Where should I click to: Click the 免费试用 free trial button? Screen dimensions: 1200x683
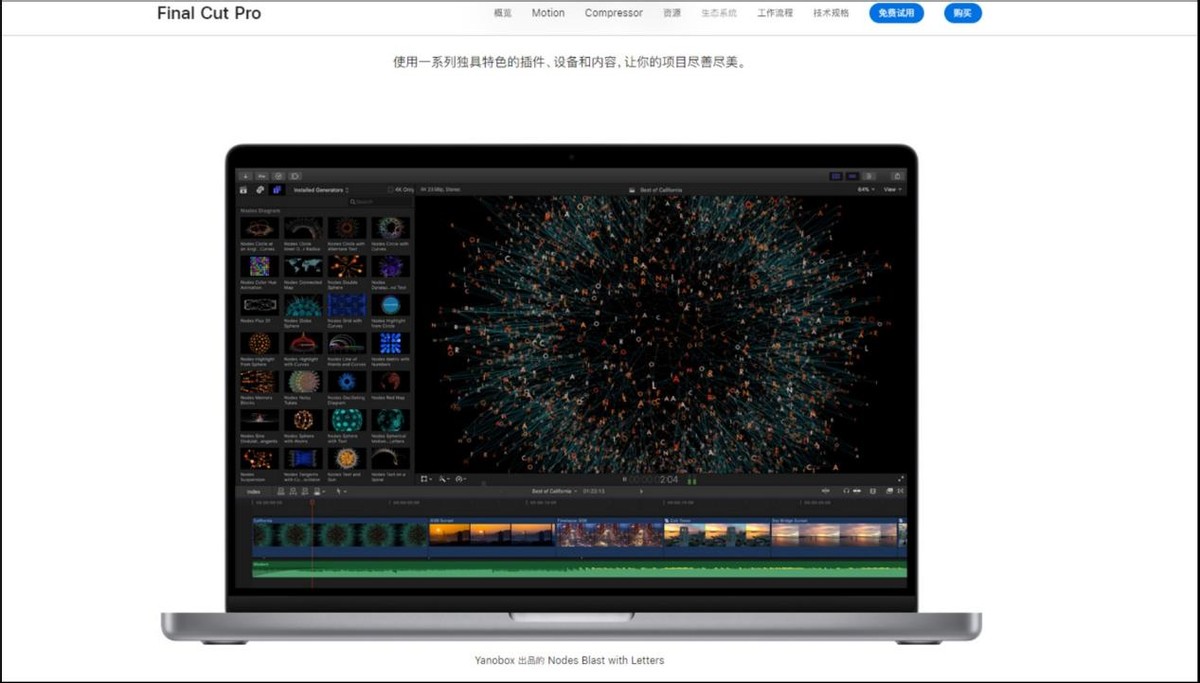896,13
